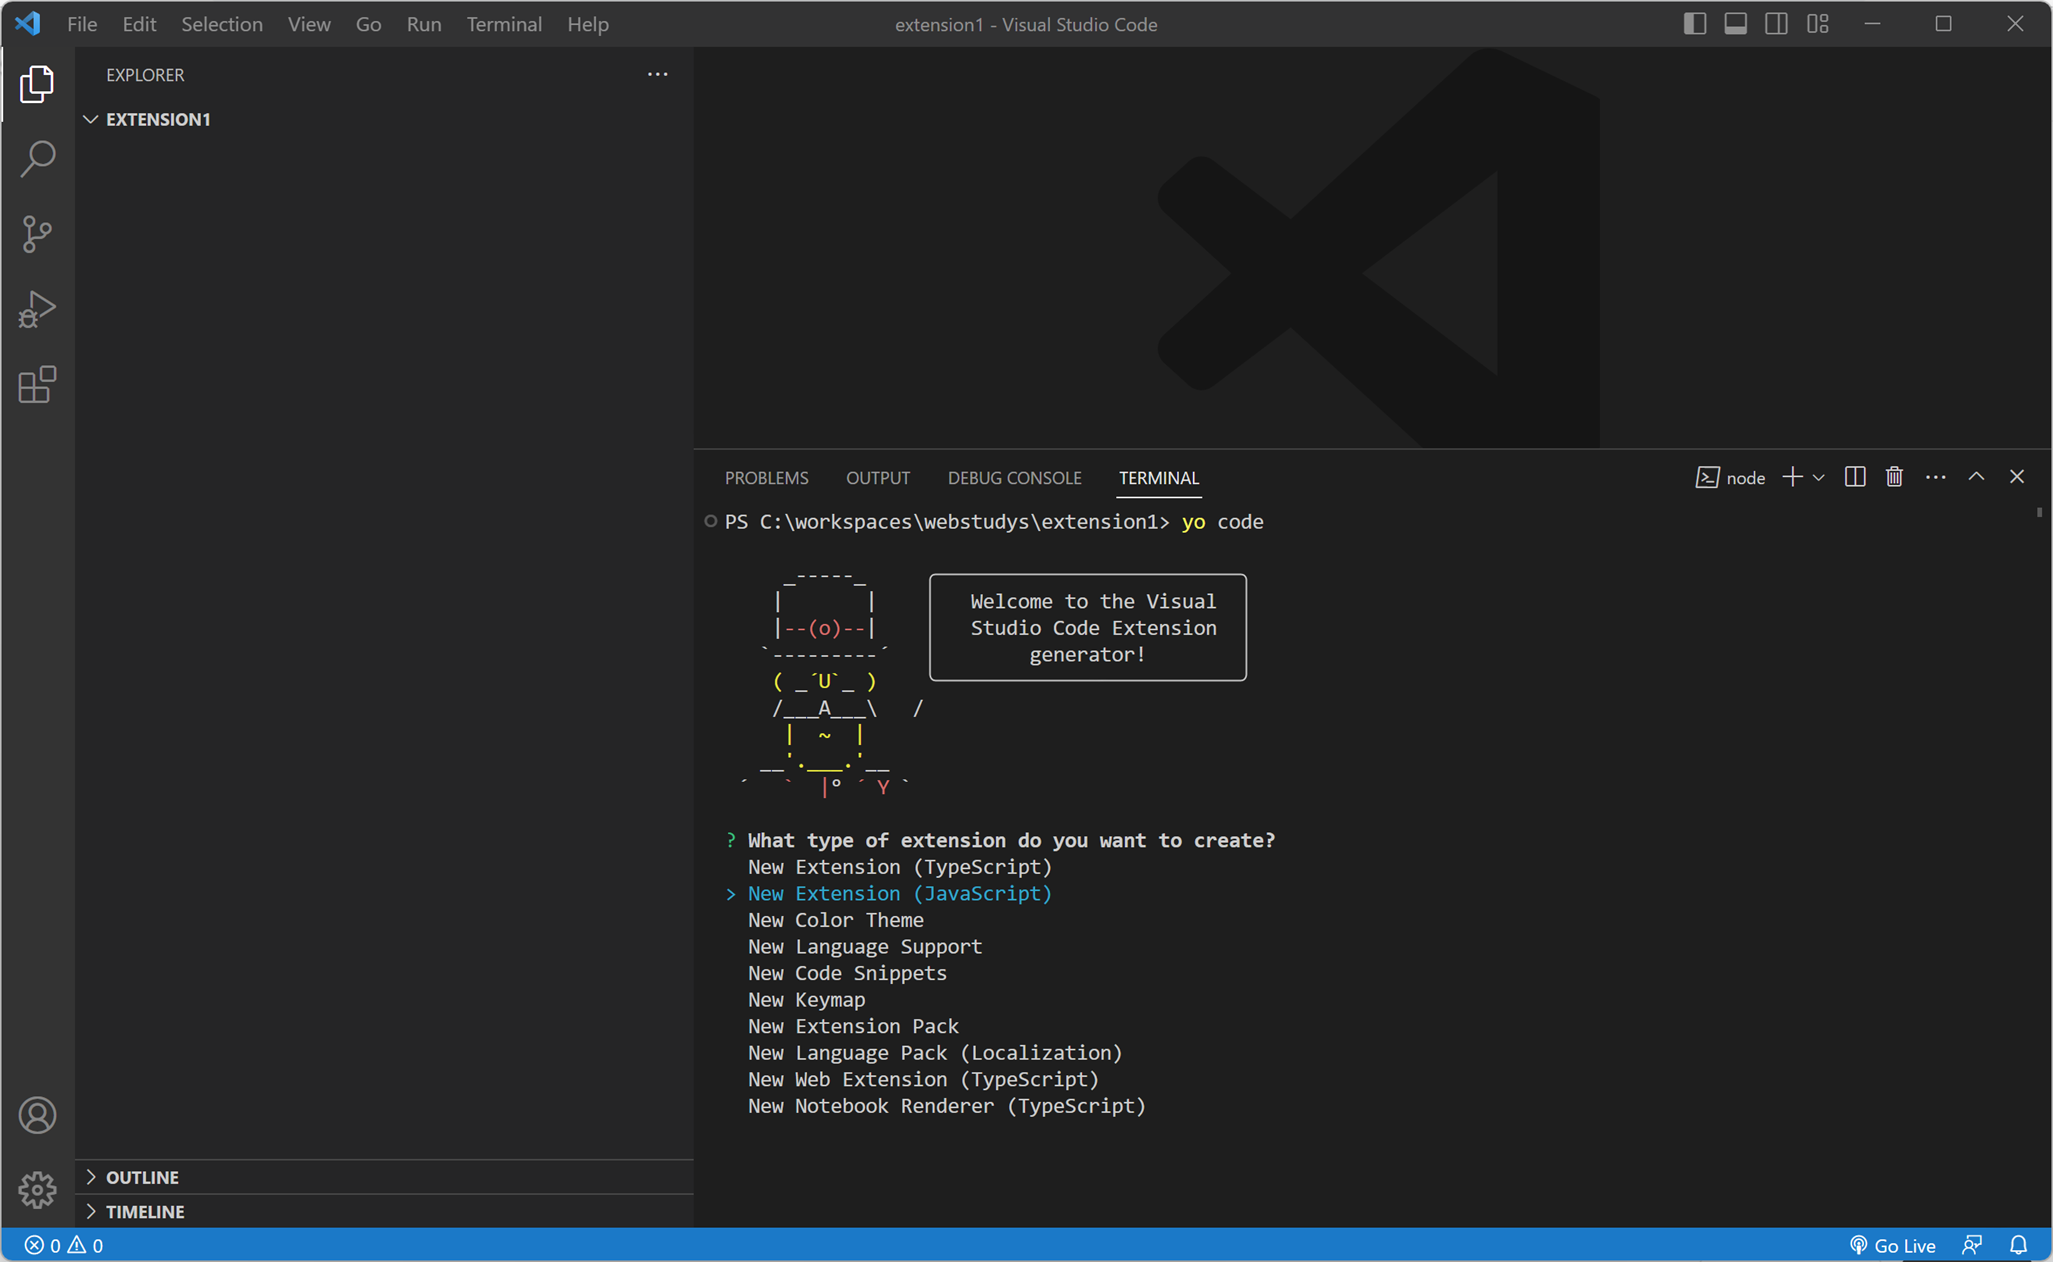This screenshot has height=1262, width=2053.
Task: Open the Extensions view icon
Action: [x=37, y=385]
